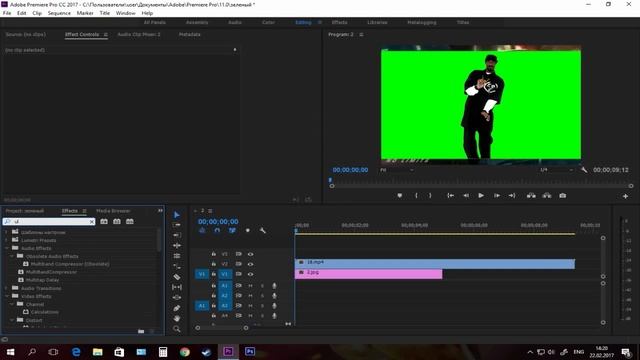Image resolution: width=640 pixels, height=360 pixels.
Task: Open Program monitor button editor plus
Action: pos(625,196)
